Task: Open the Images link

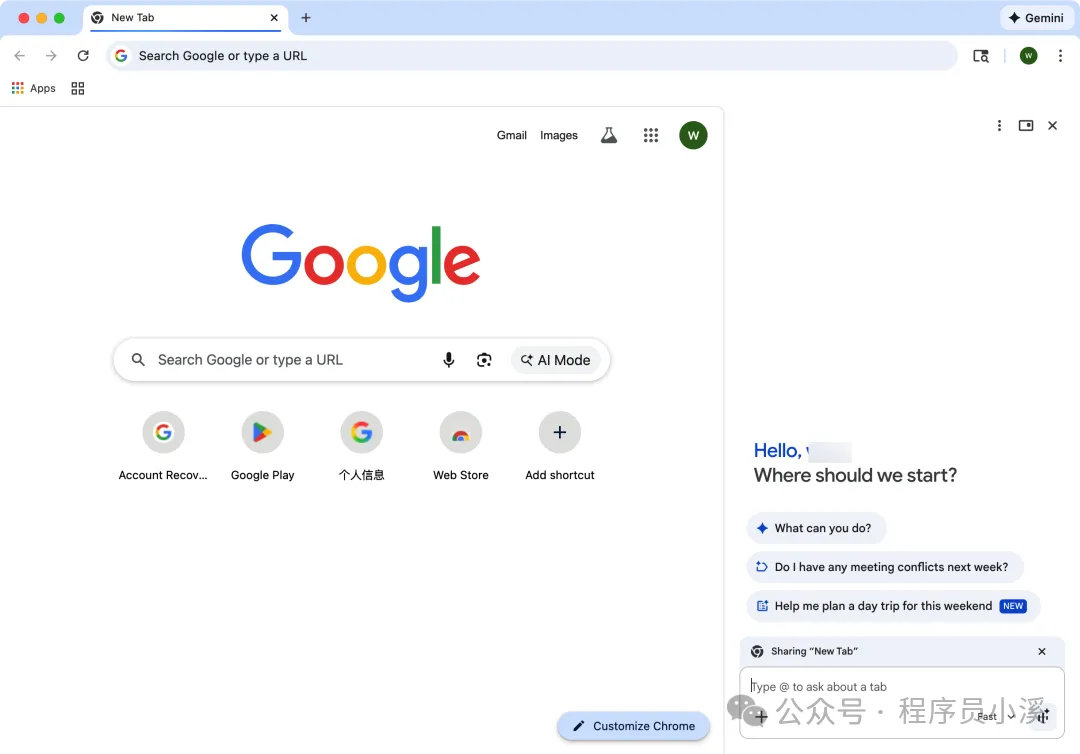Action: (x=559, y=136)
